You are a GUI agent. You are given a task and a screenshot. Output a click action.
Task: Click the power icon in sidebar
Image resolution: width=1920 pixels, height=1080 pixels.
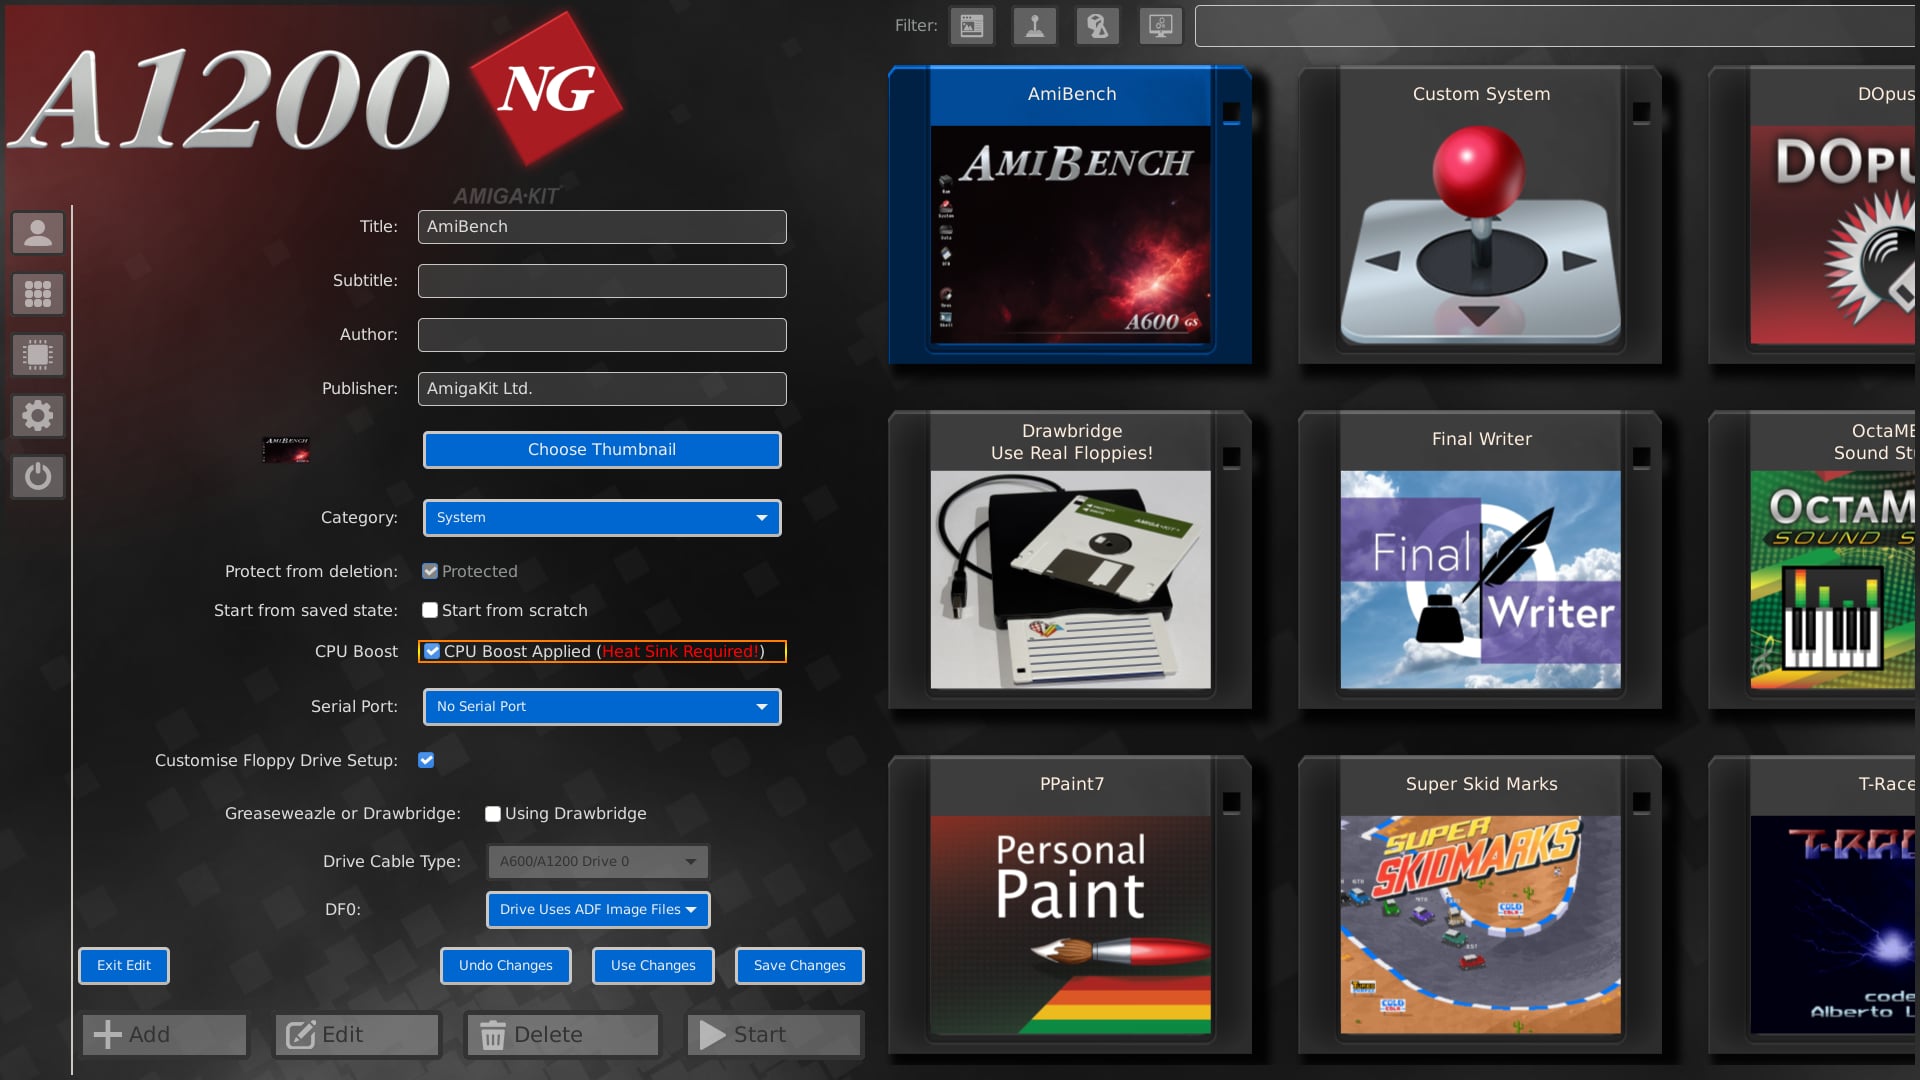[38, 477]
